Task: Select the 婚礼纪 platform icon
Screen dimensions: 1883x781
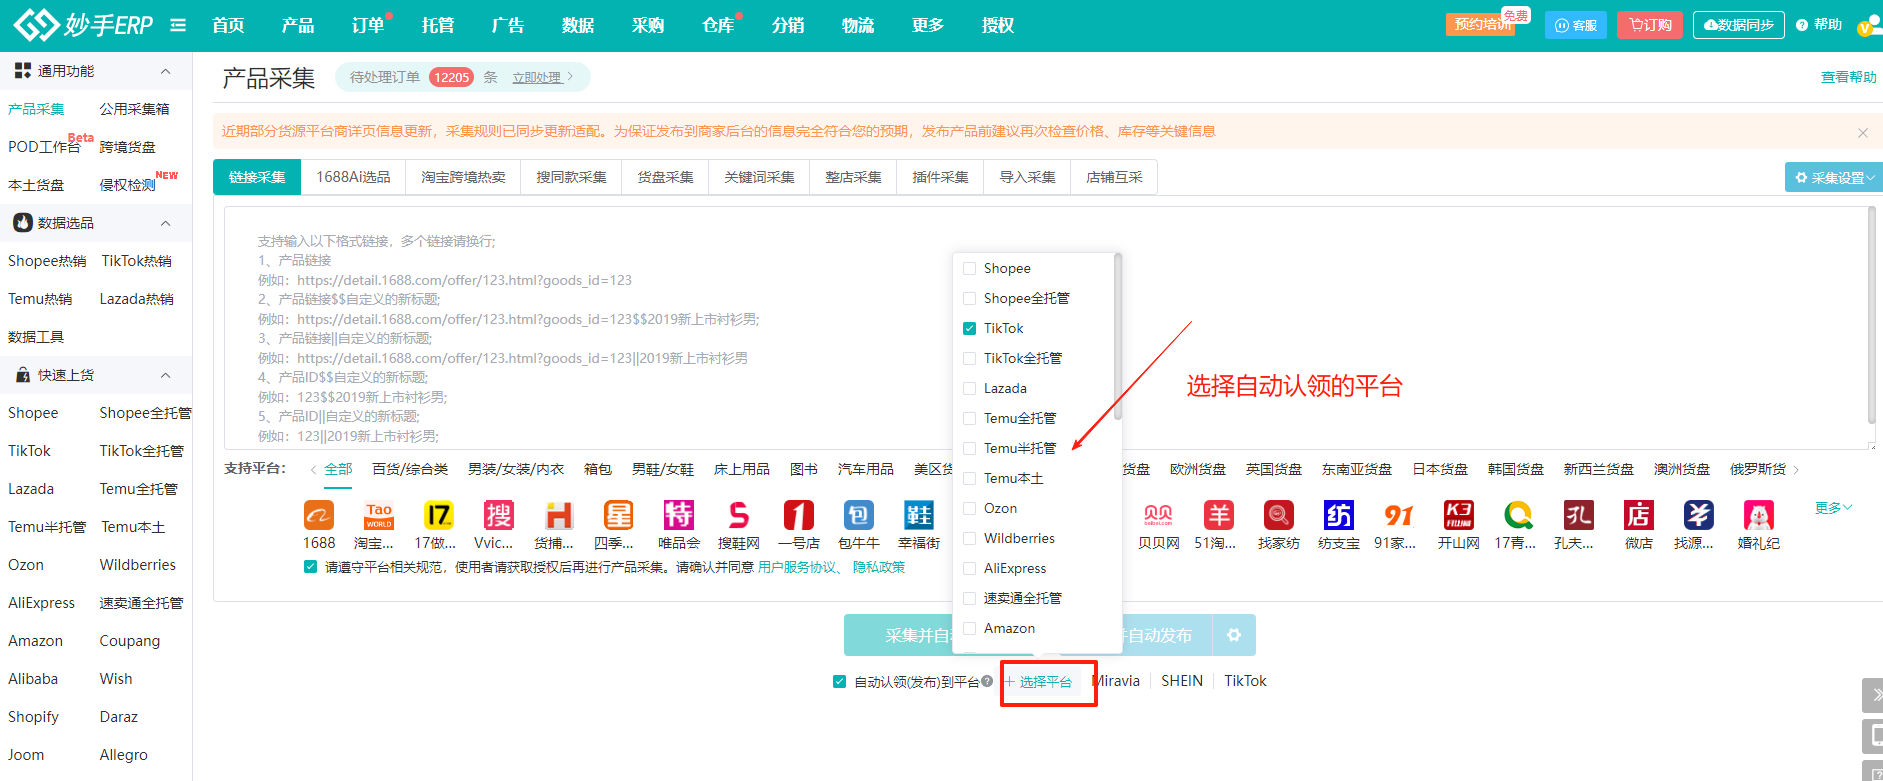Action: pyautogui.click(x=1758, y=516)
